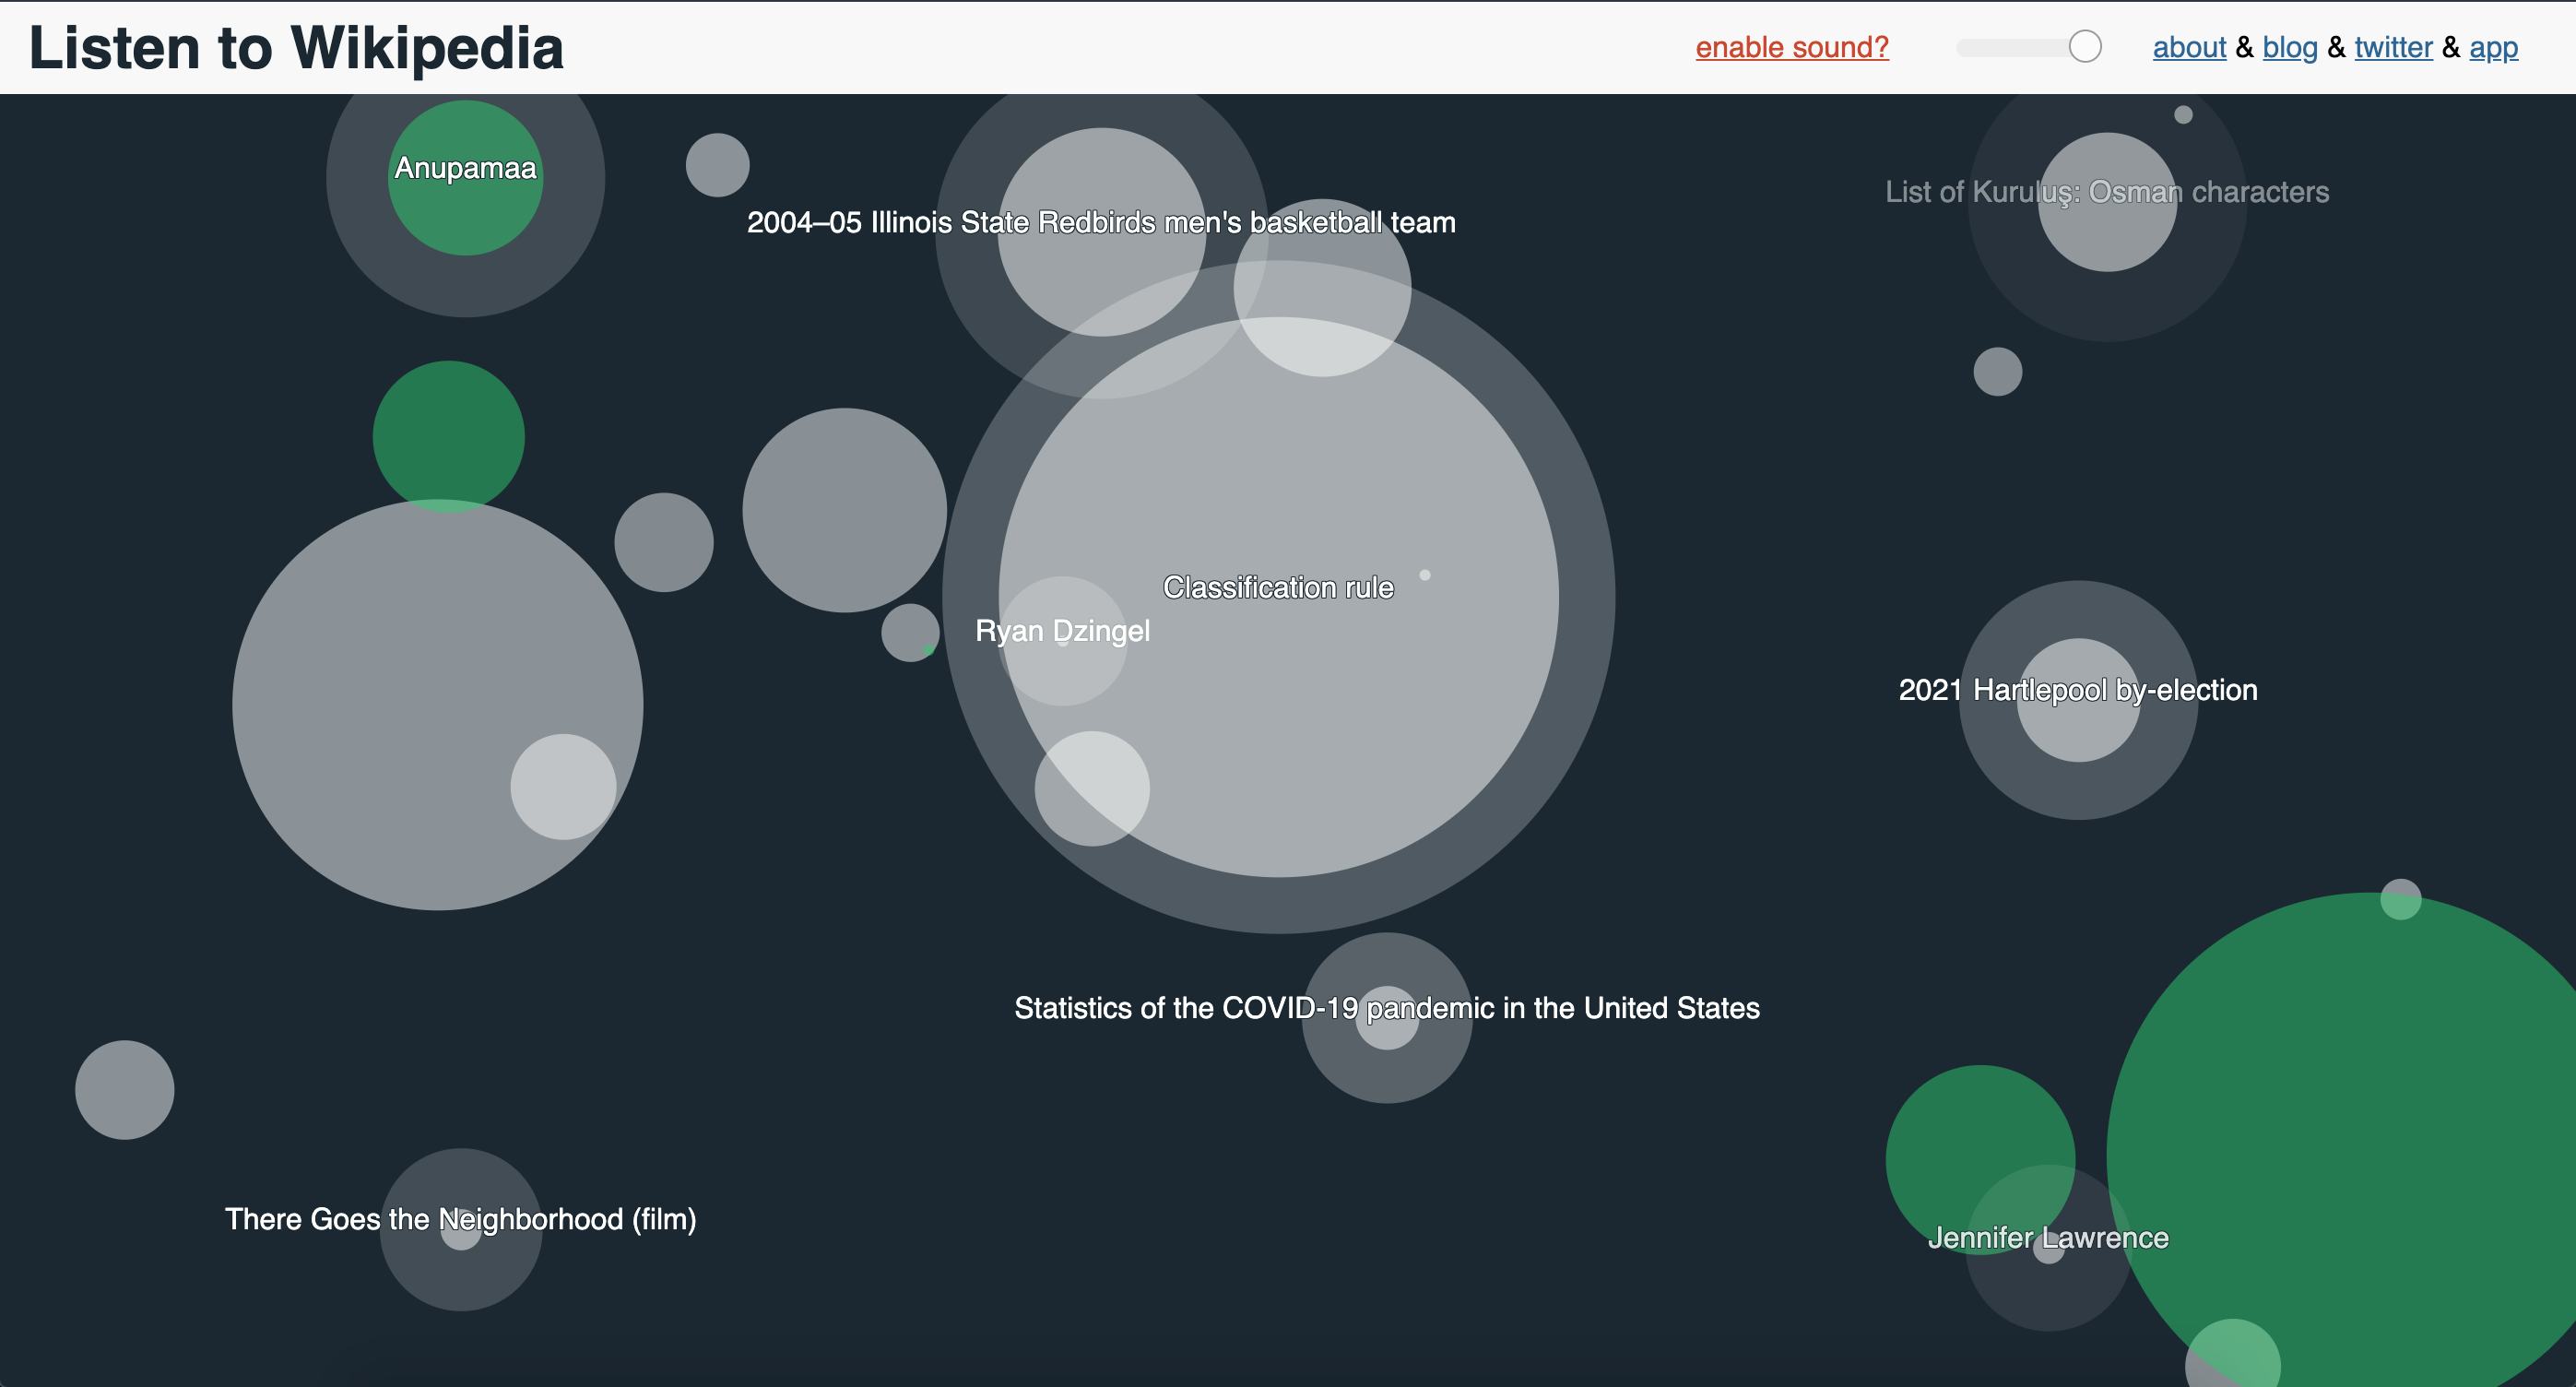Select the Classification rule bubble
Screen dimensions: 2576x1387
pos(1280,588)
